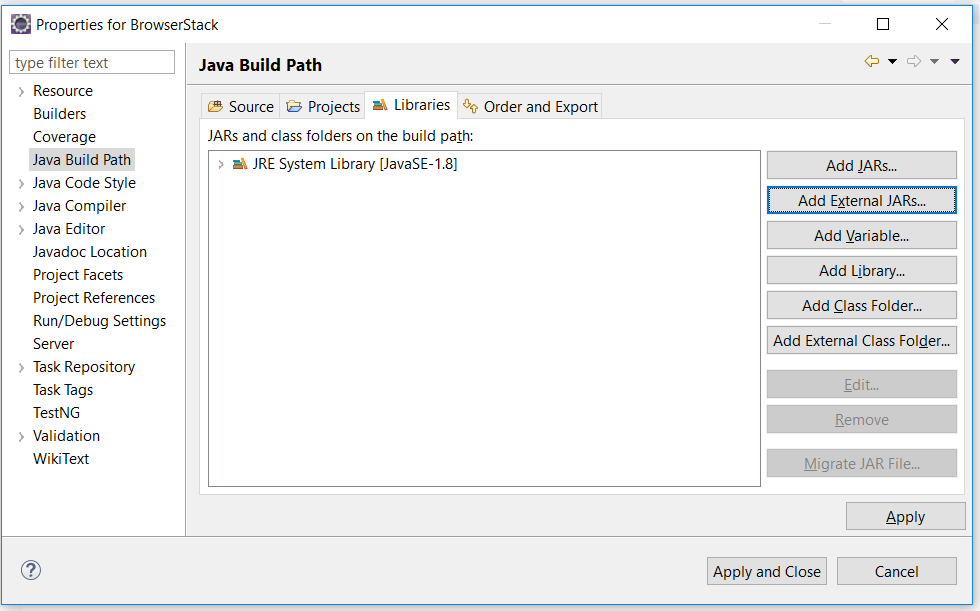
Task: Open the back history dropdown arrow
Action: click(x=892, y=61)
